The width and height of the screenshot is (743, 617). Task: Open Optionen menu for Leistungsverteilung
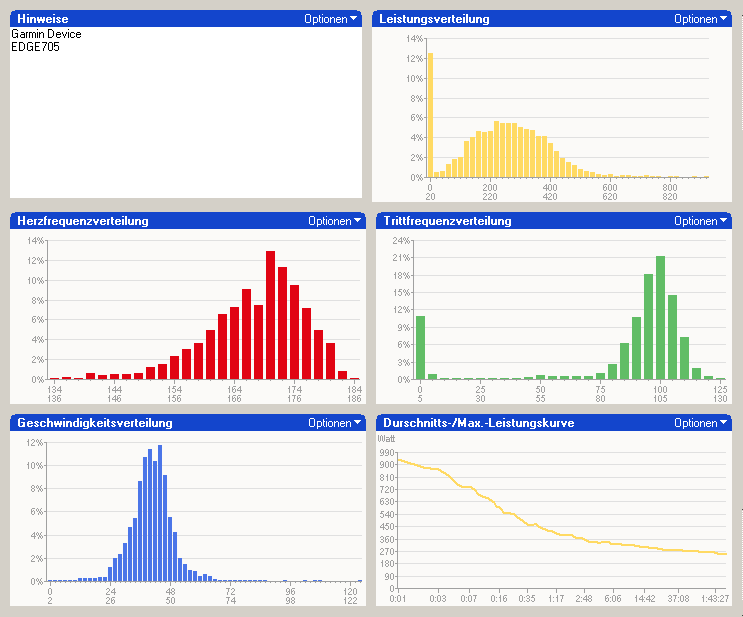[x=700, y=19]
